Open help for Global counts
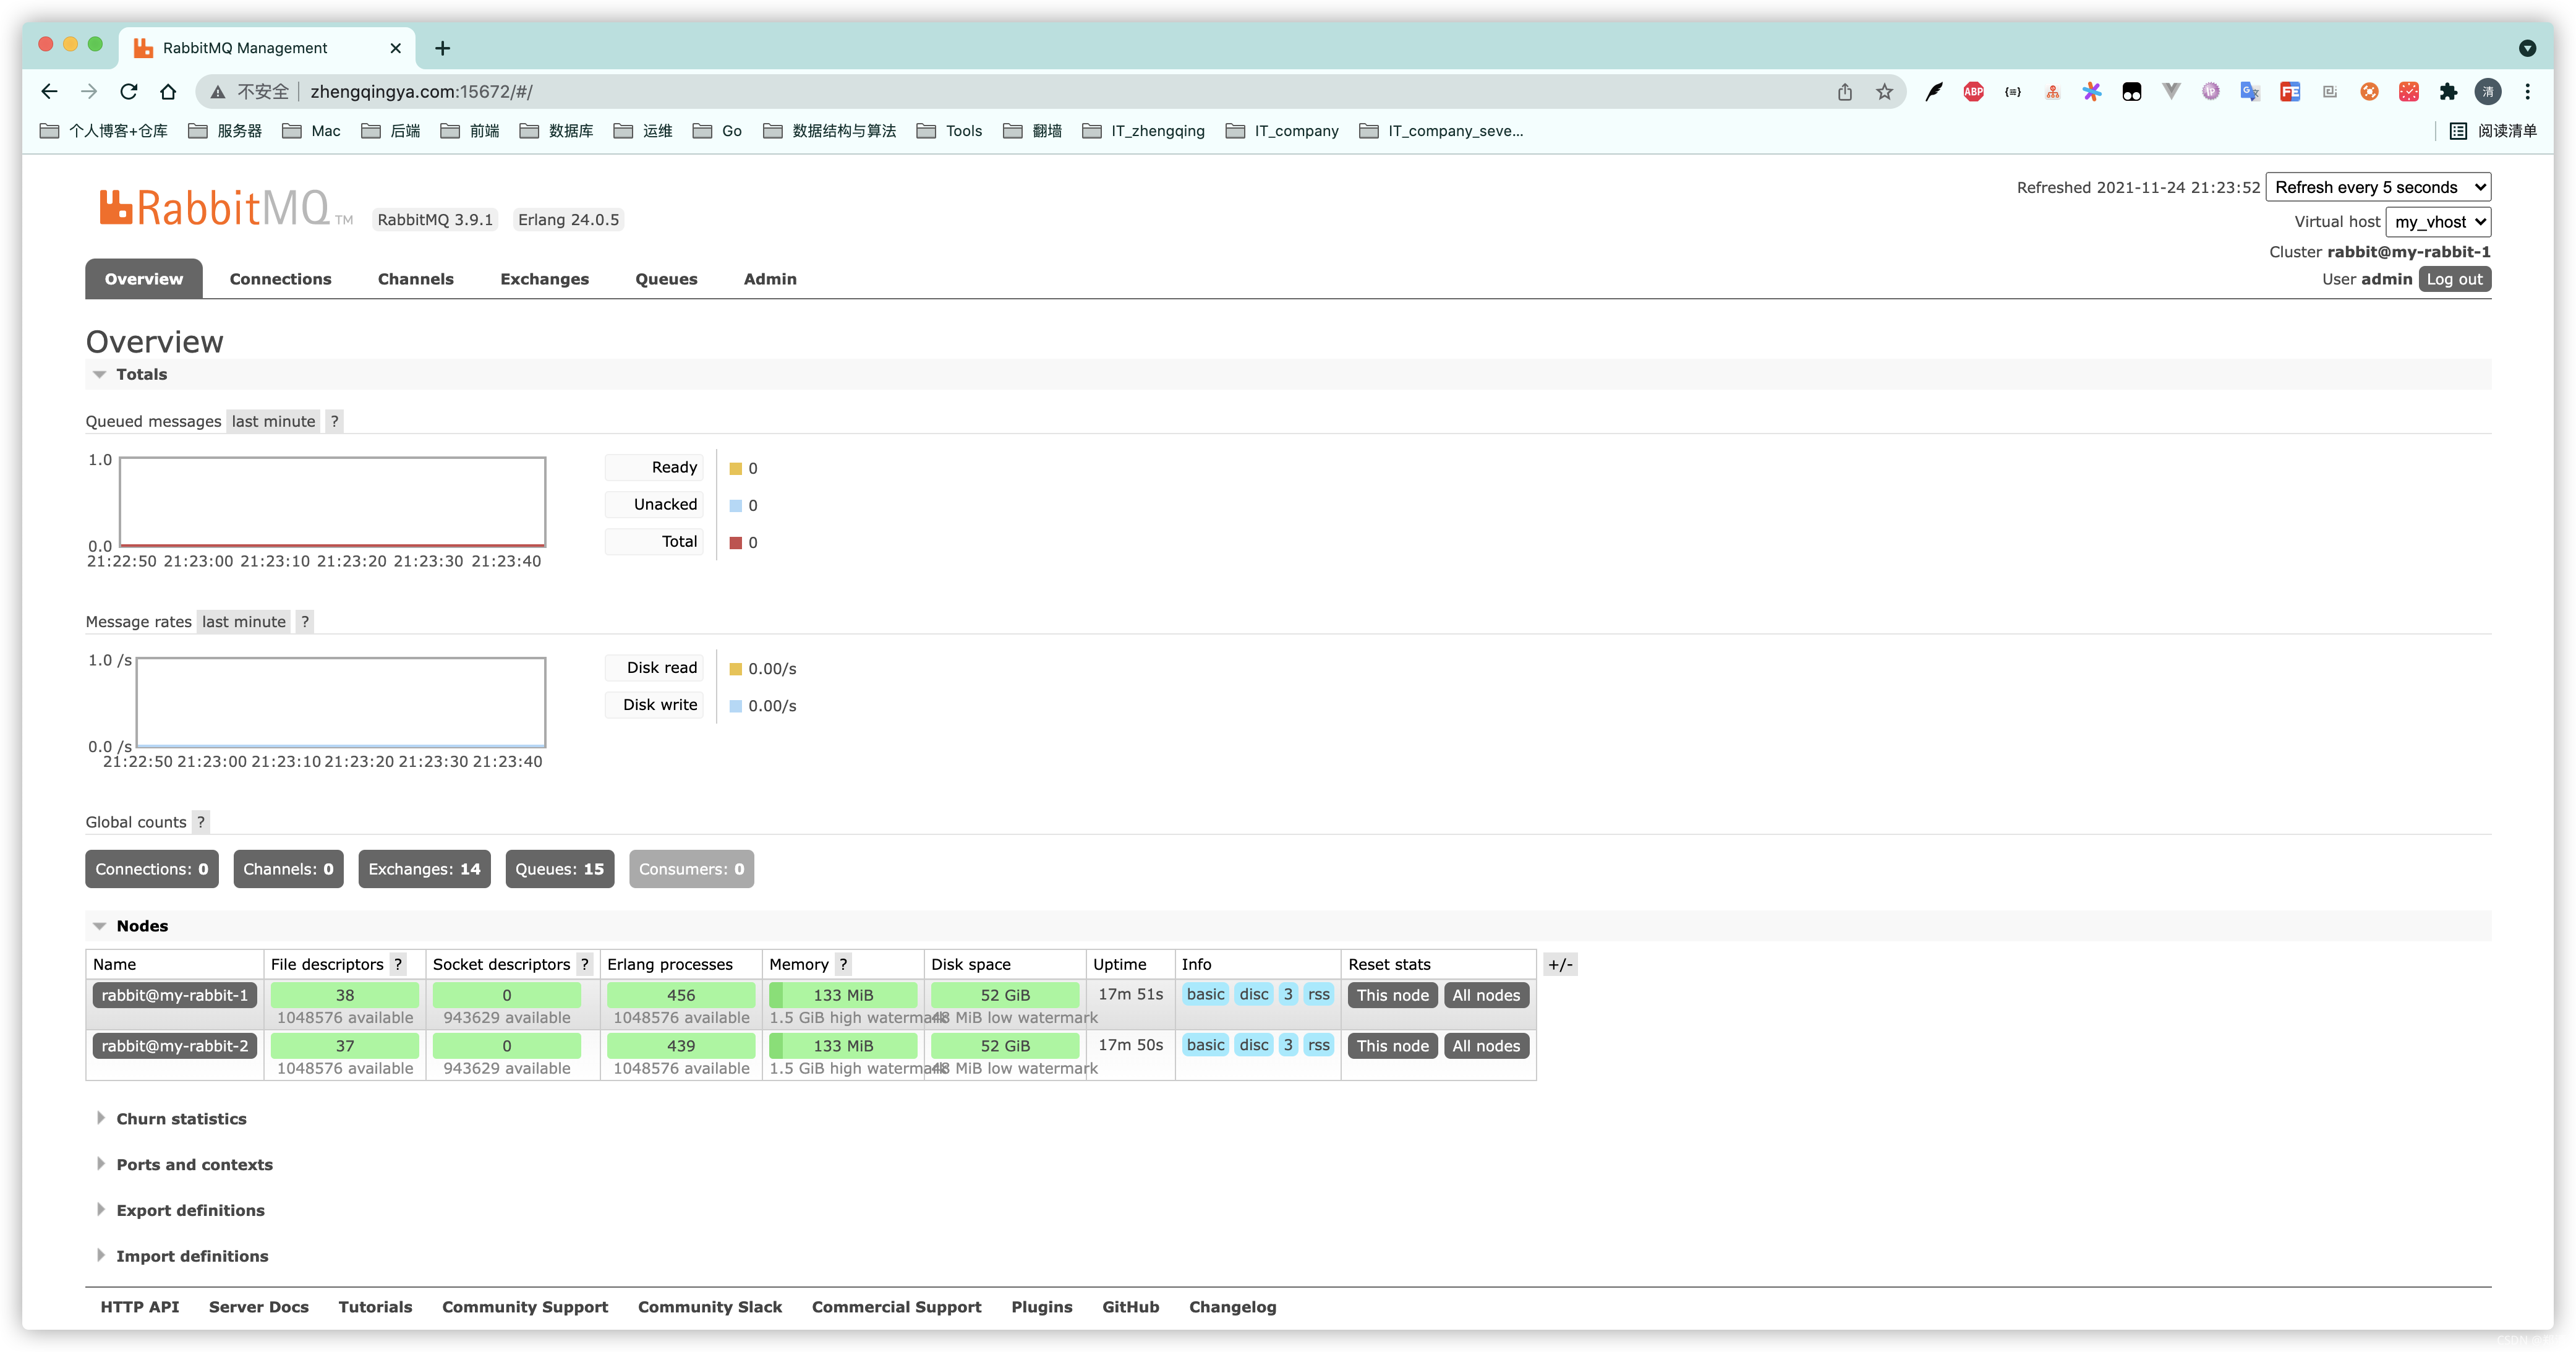 point(201,822)
